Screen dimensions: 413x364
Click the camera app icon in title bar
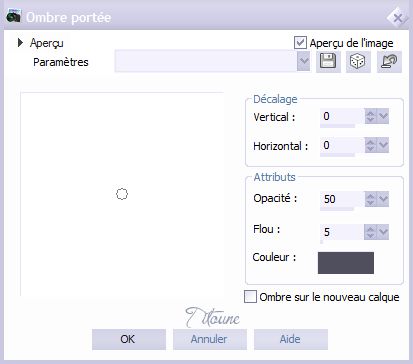14,16
